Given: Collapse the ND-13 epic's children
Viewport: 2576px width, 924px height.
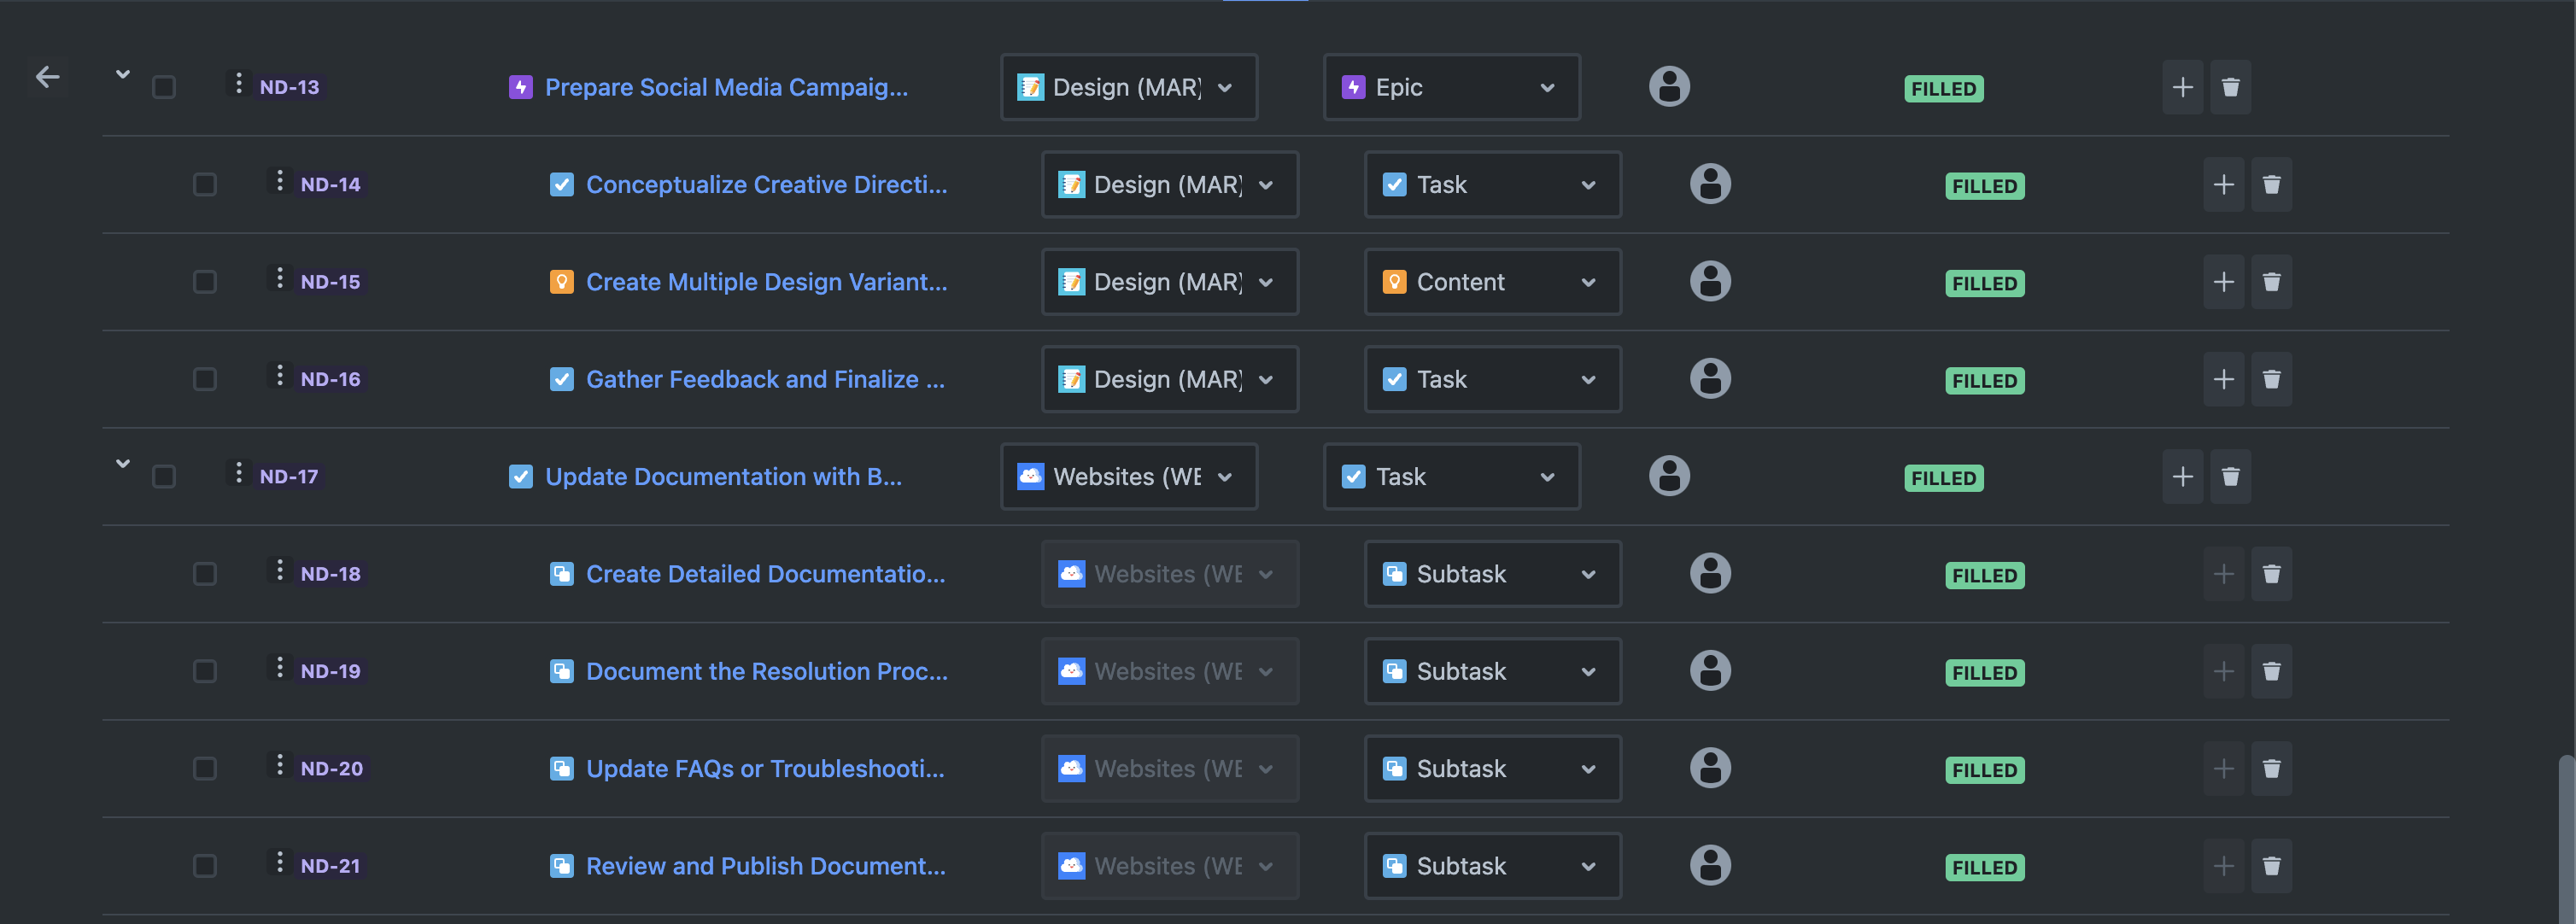Looking at the screenshot, I should pos(123,74).
